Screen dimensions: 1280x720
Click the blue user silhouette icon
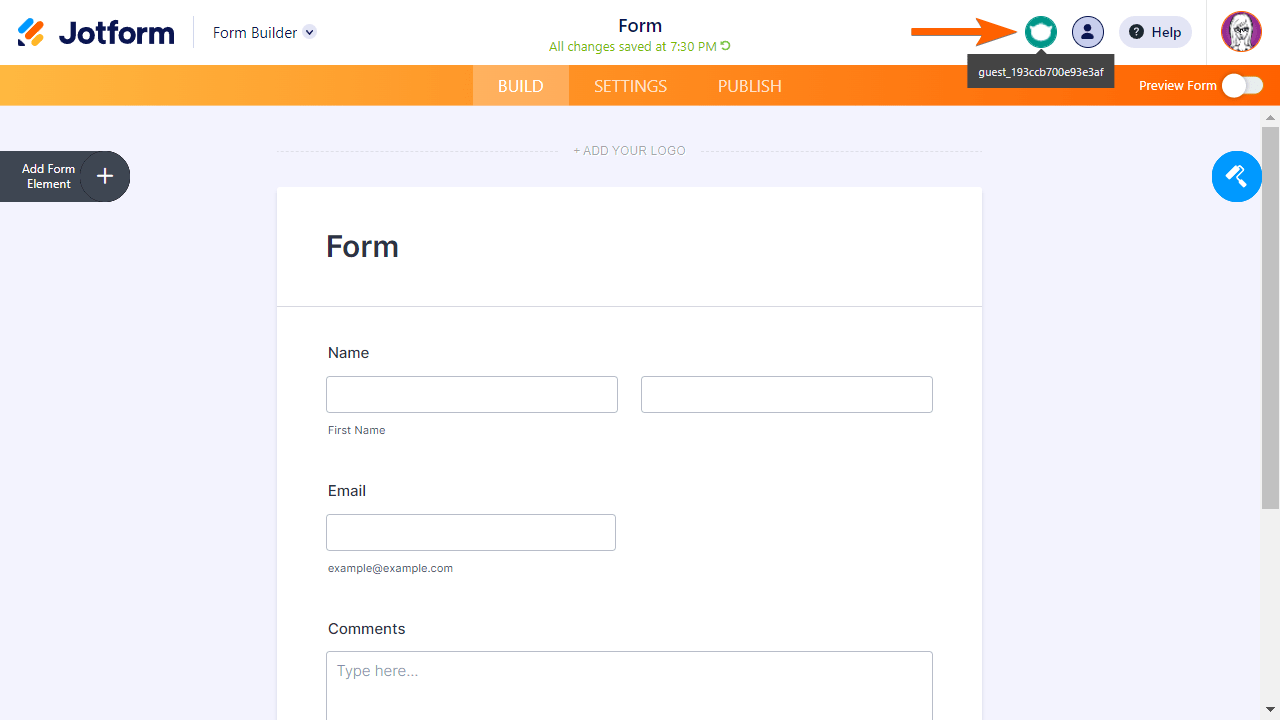click(1088, 32)
